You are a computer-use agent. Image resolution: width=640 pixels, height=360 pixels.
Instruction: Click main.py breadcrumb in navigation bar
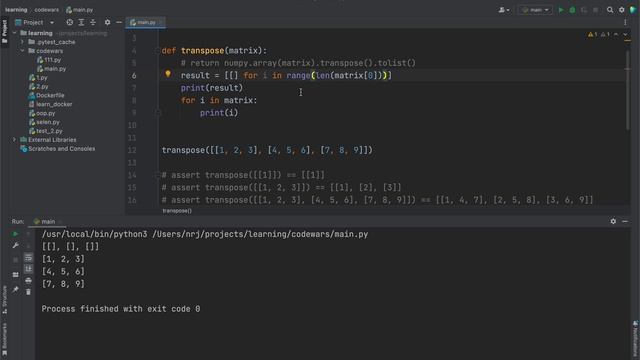pos(80,10)
